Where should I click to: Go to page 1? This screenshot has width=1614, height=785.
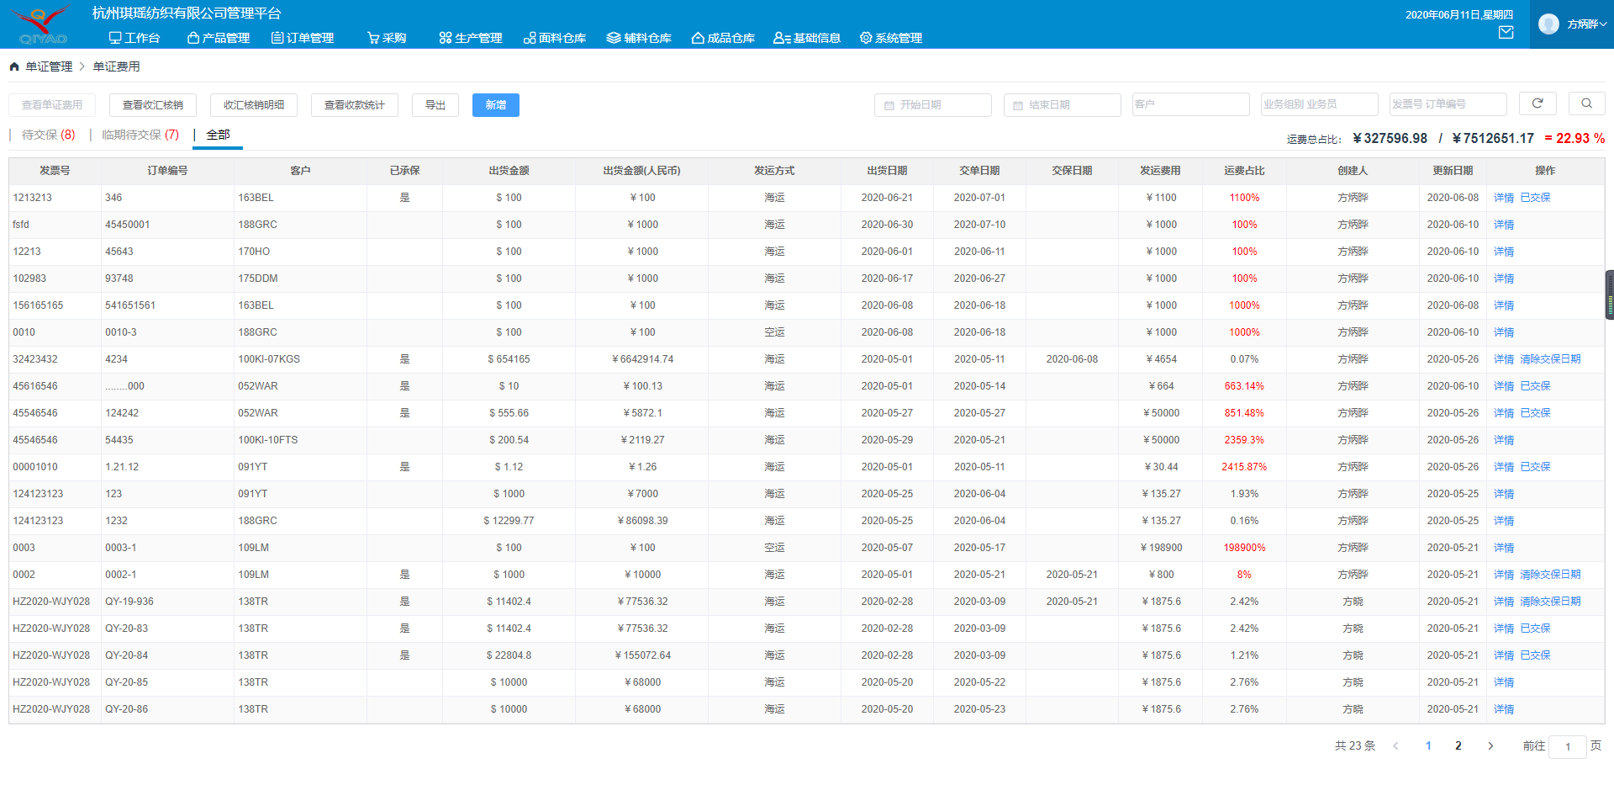tap(1428, 746)
